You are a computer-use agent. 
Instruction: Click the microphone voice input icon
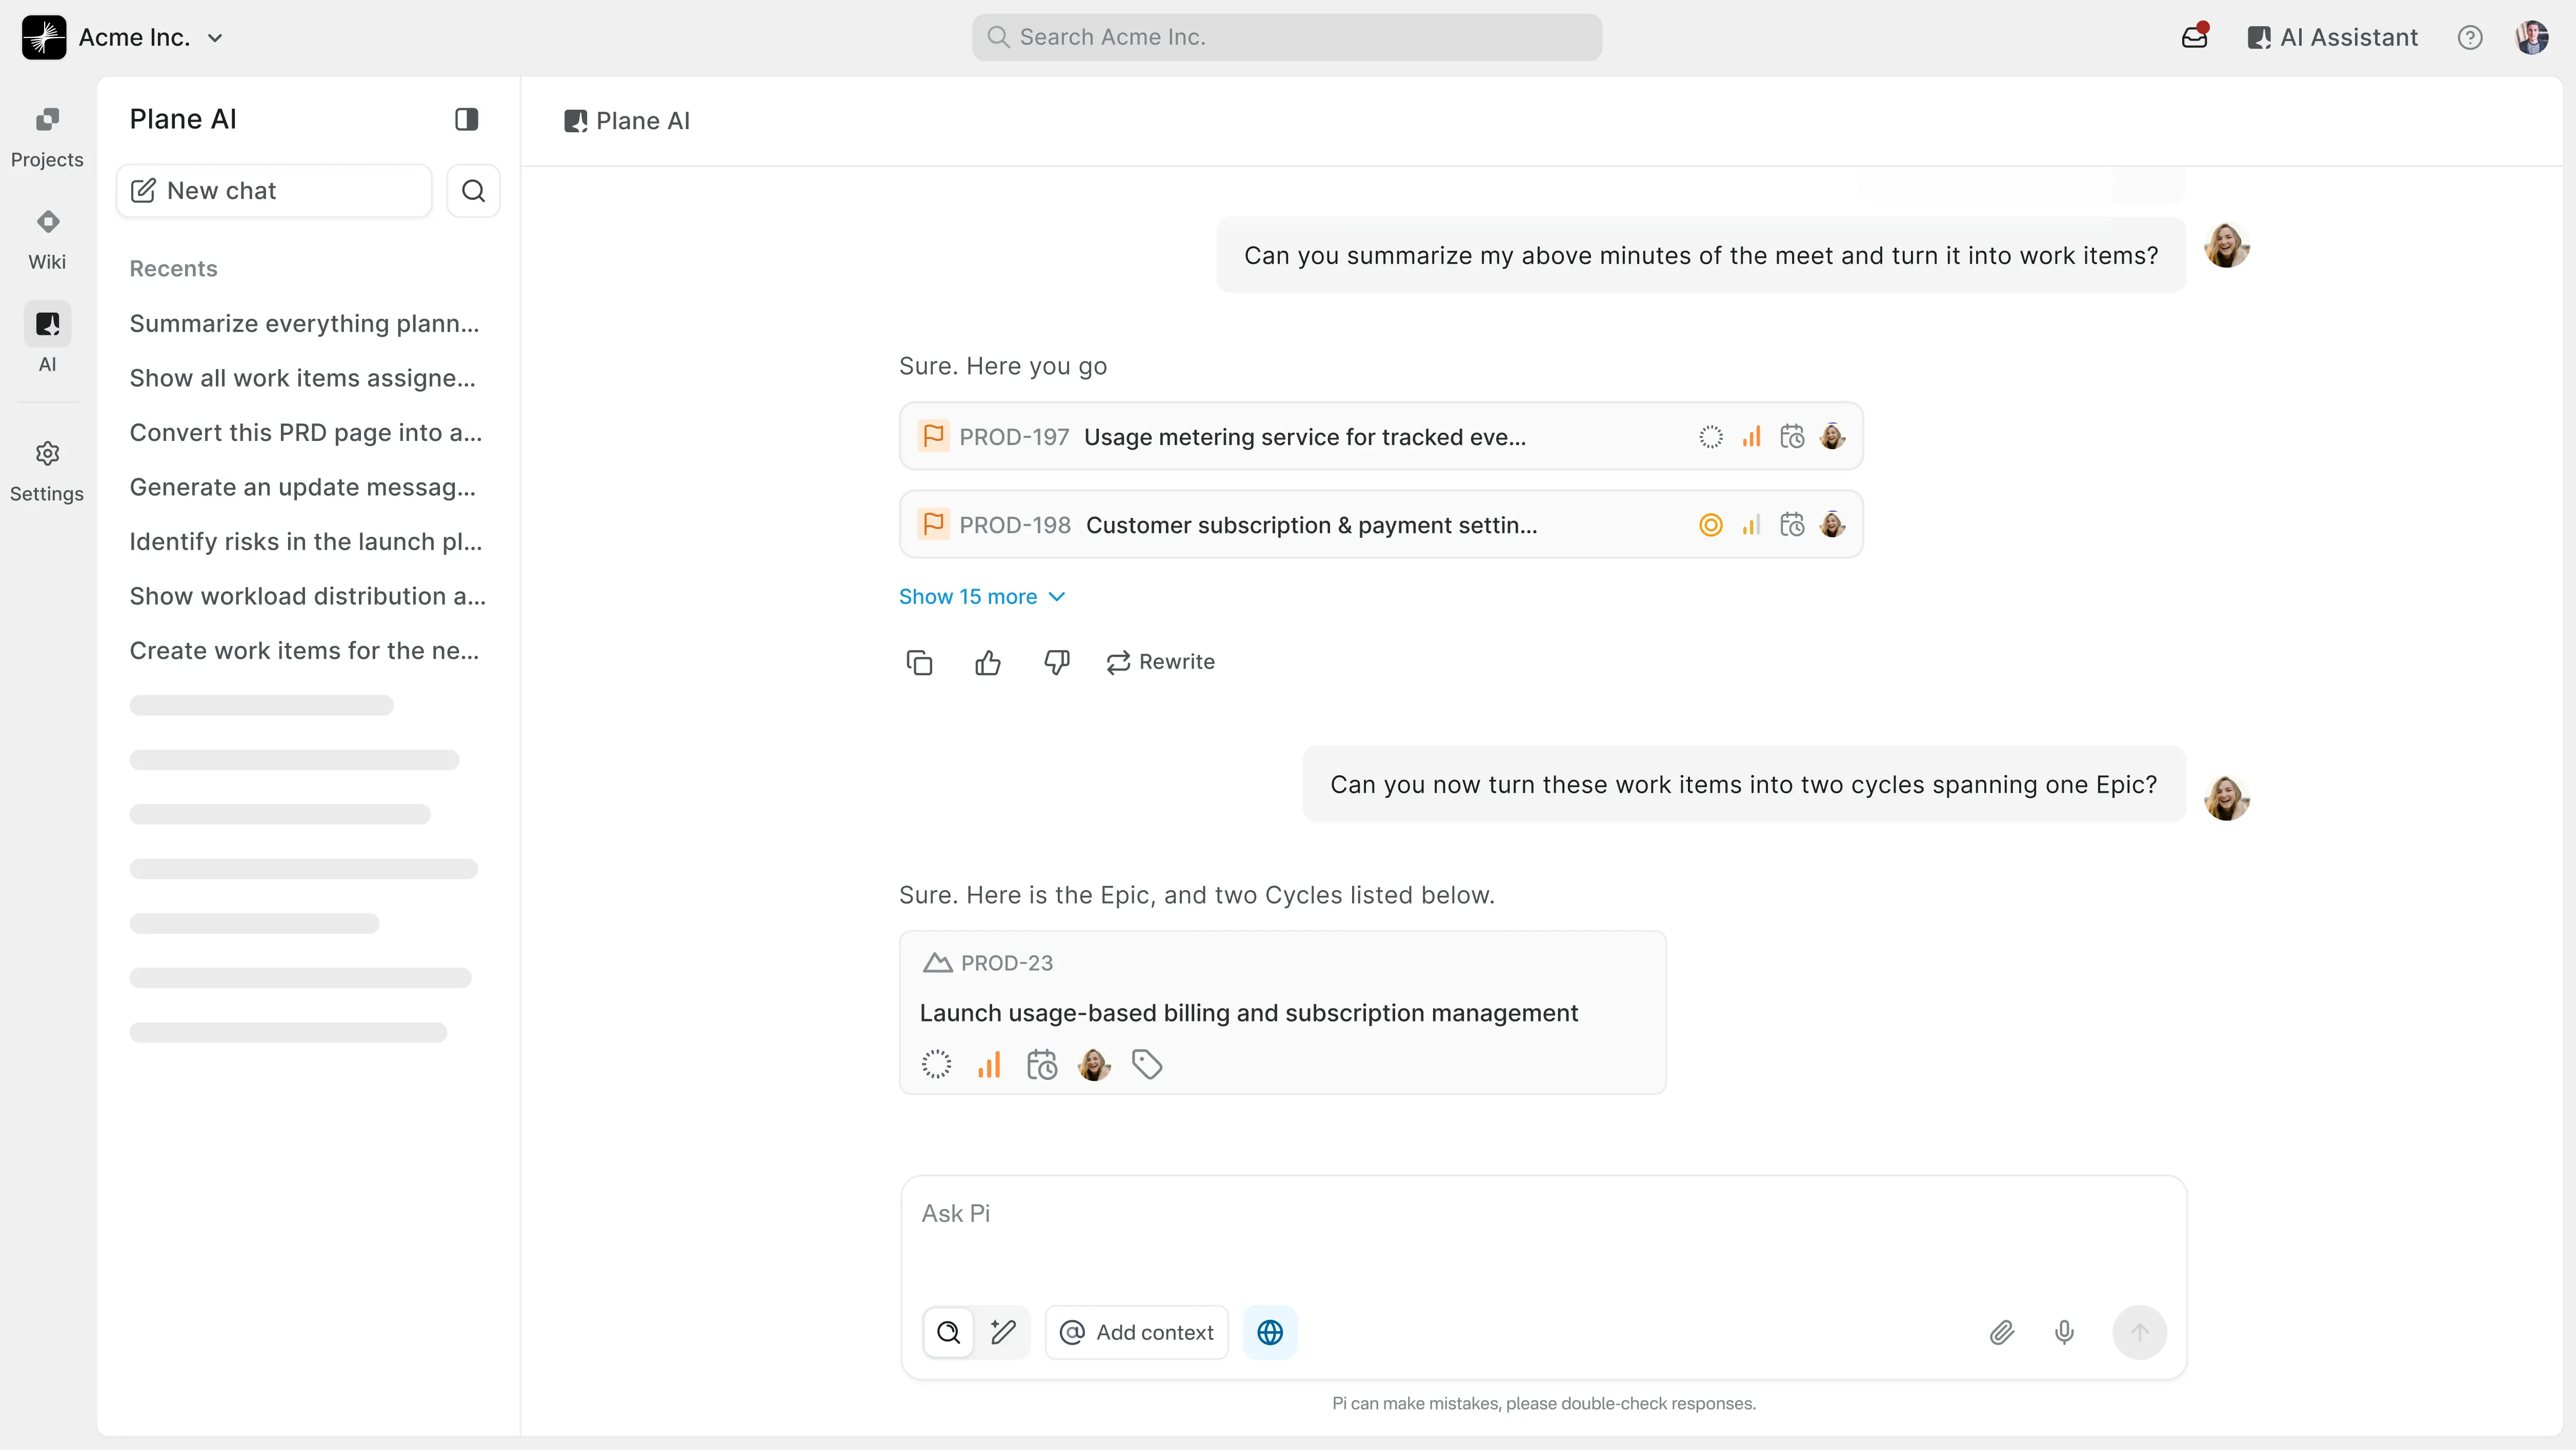2064,1332
